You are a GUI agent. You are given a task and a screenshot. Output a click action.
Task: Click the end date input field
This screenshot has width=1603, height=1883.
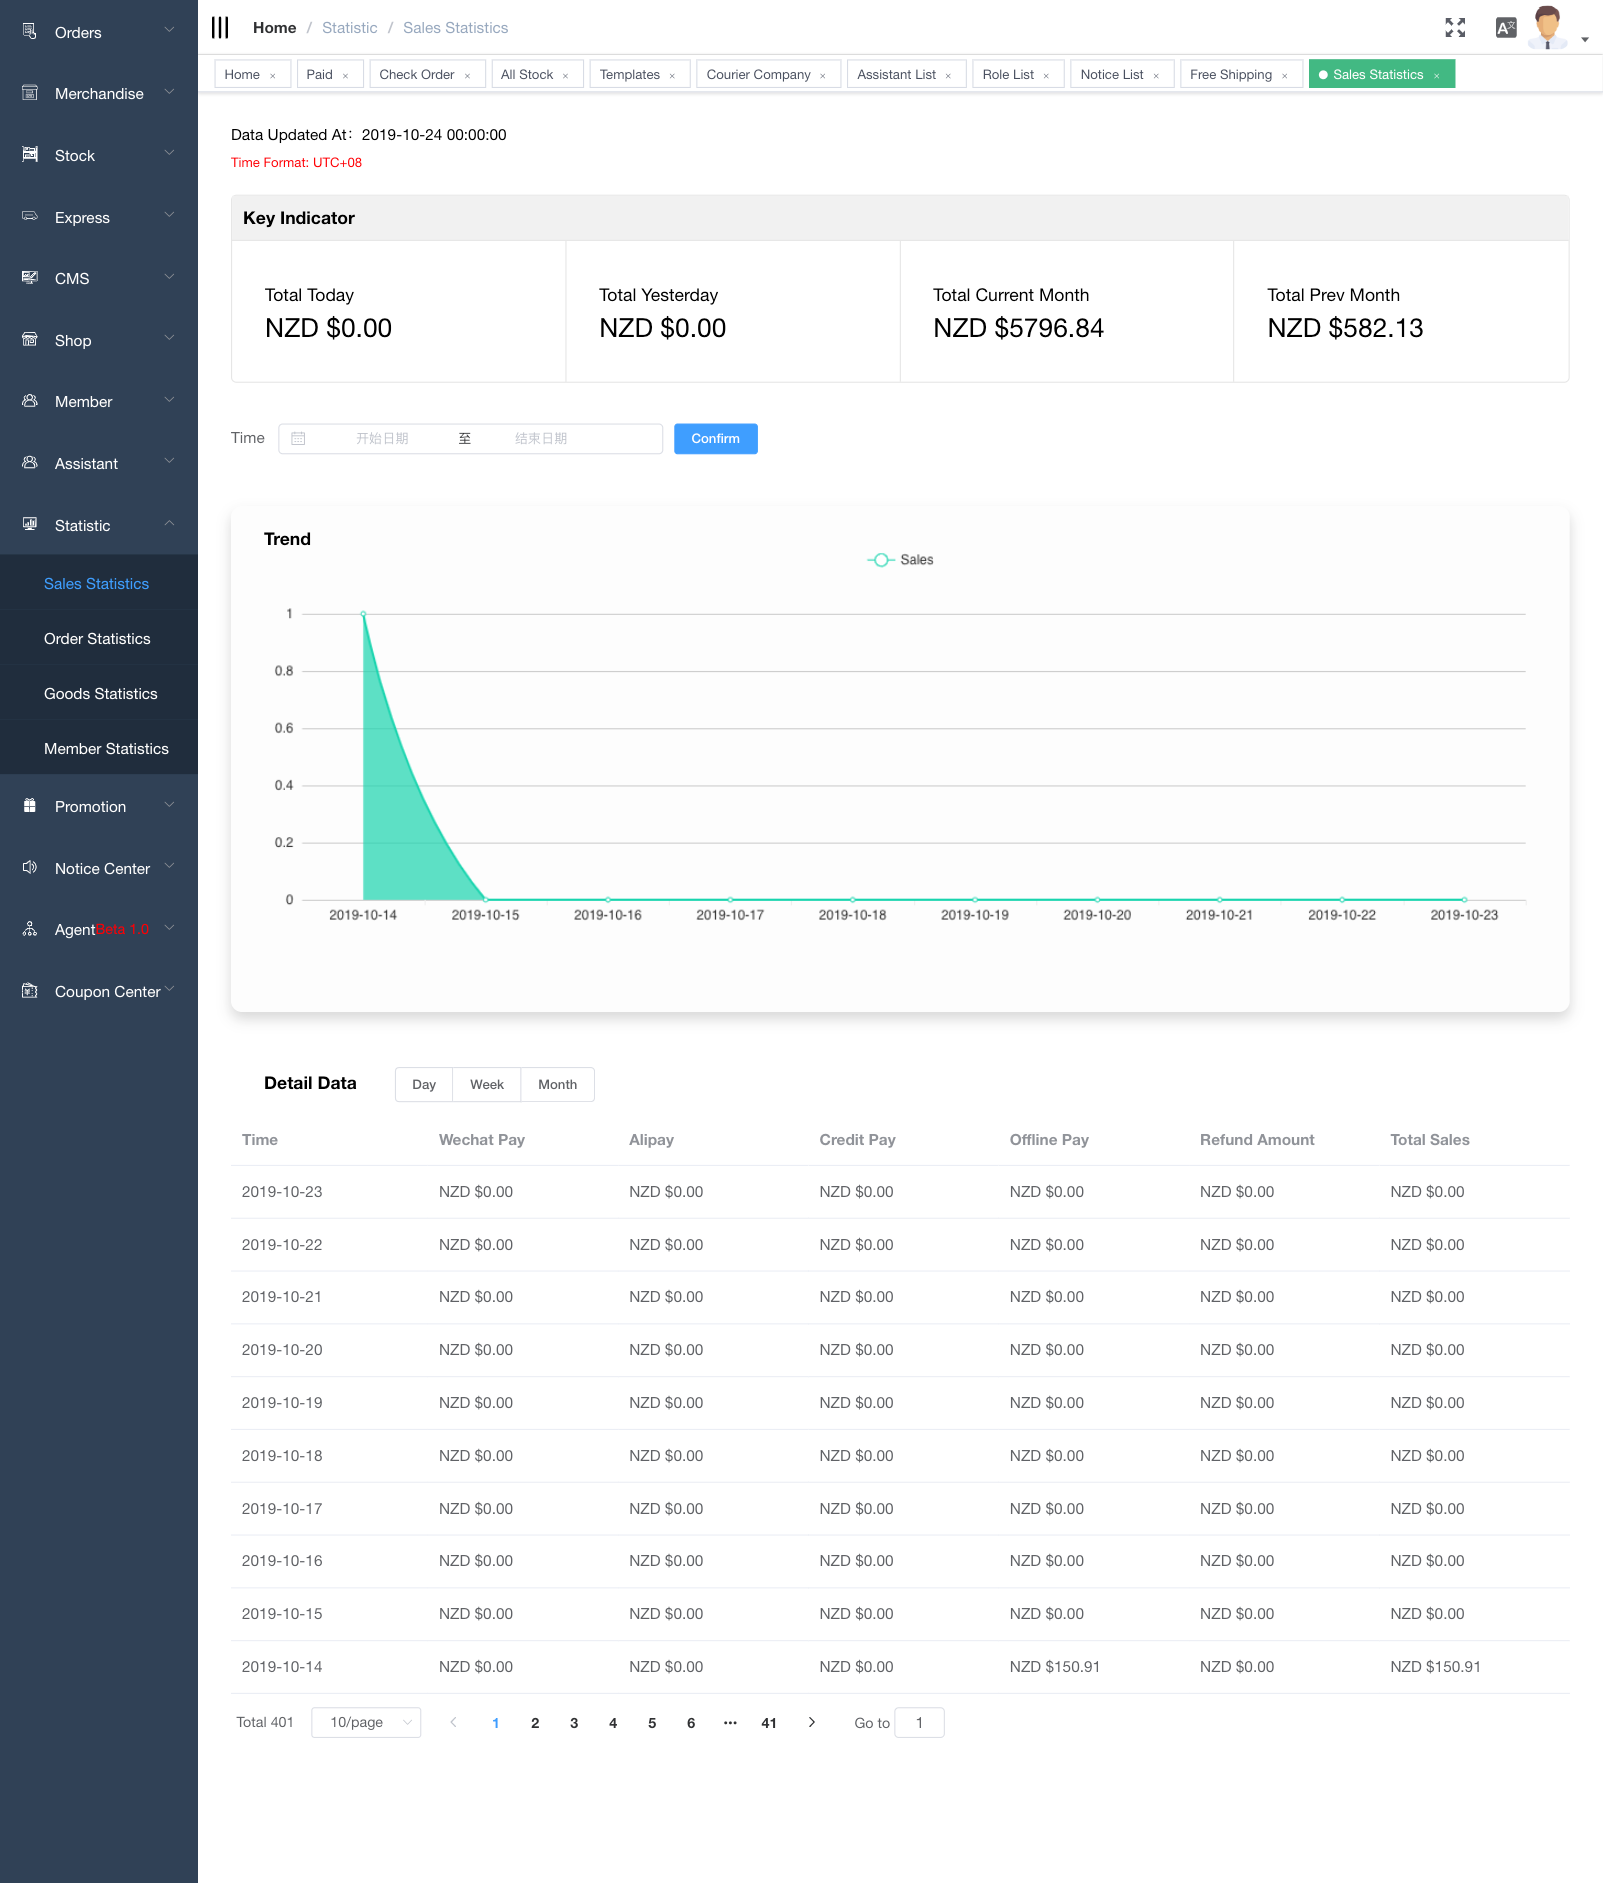(x=541, y=439)
